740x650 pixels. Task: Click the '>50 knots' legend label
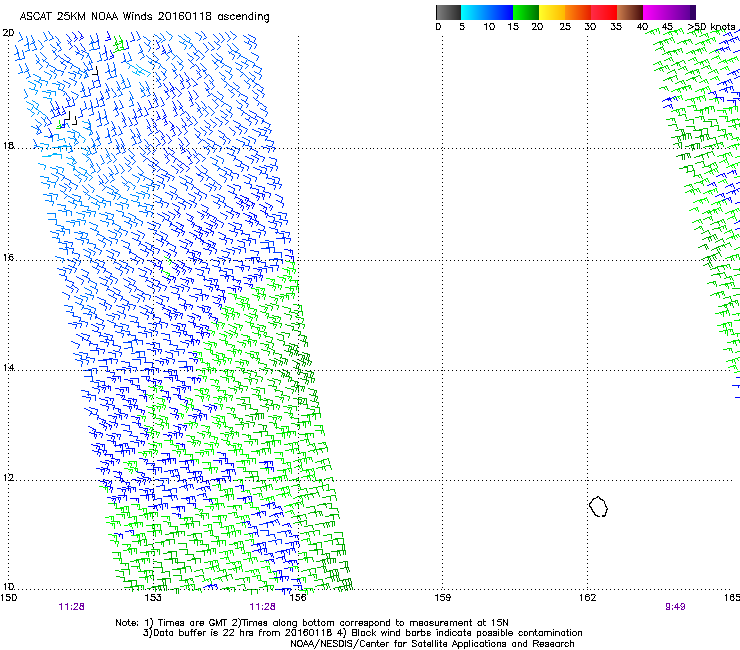click(711, 27)
